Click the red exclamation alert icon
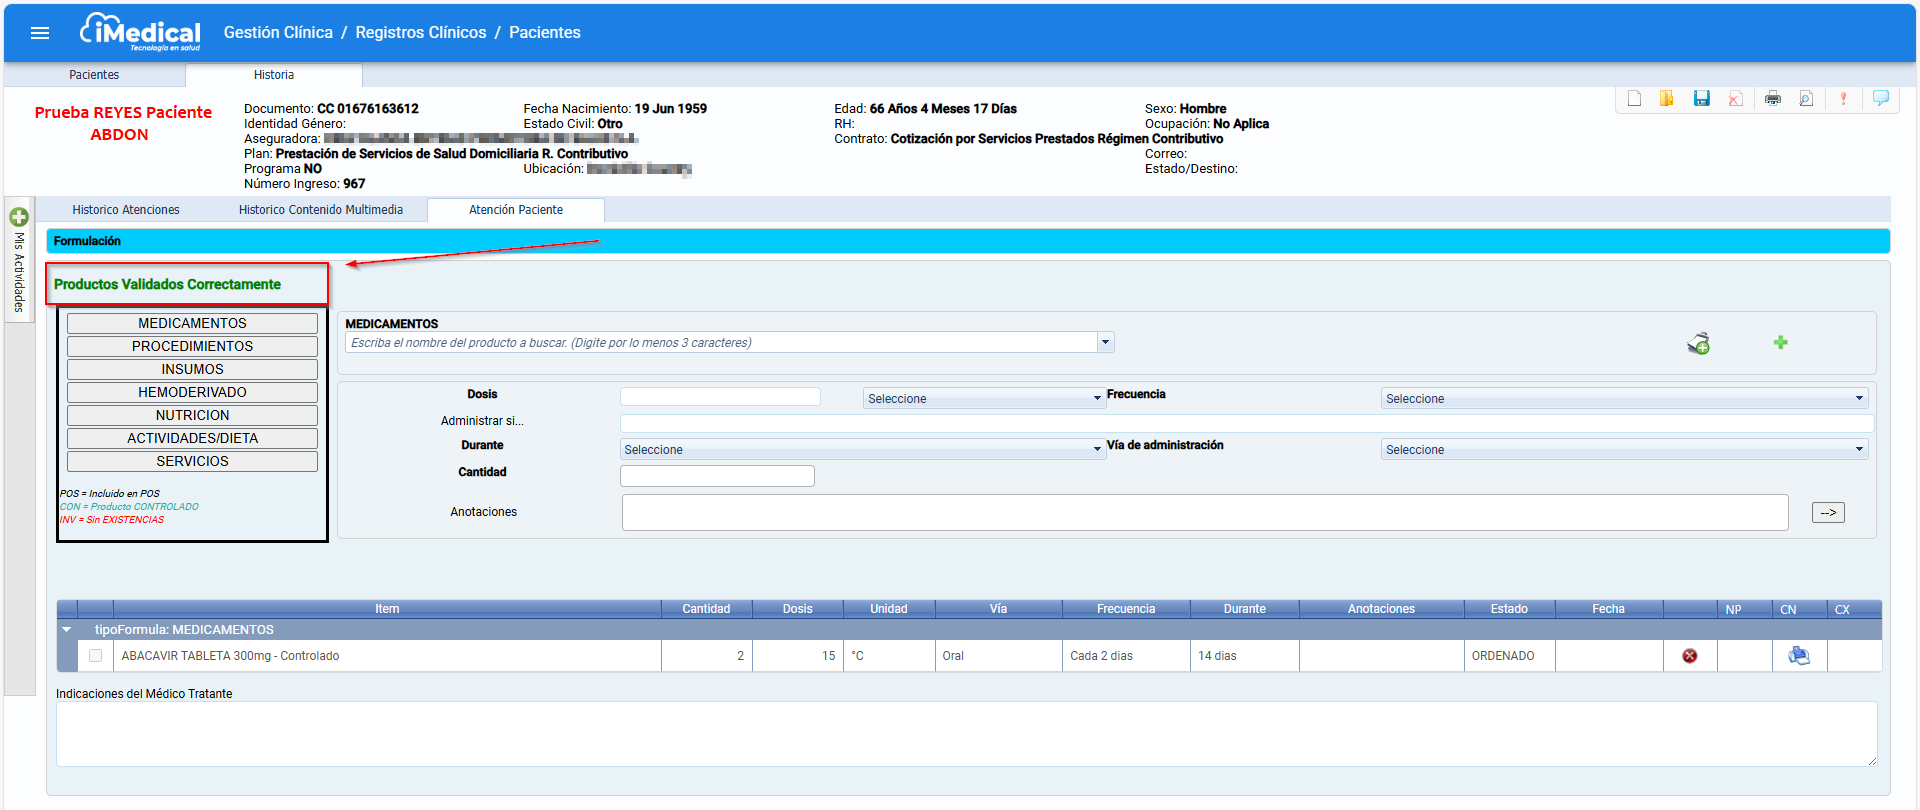 pos(1843,98)
